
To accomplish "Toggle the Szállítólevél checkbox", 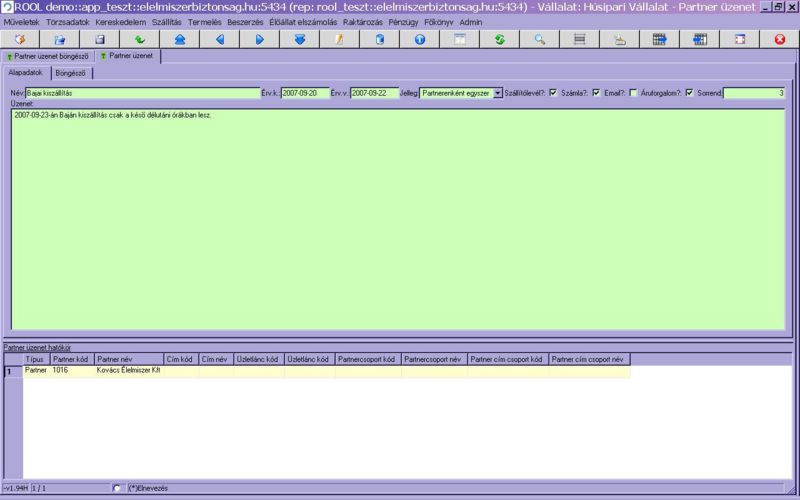I will coord(553,93).
